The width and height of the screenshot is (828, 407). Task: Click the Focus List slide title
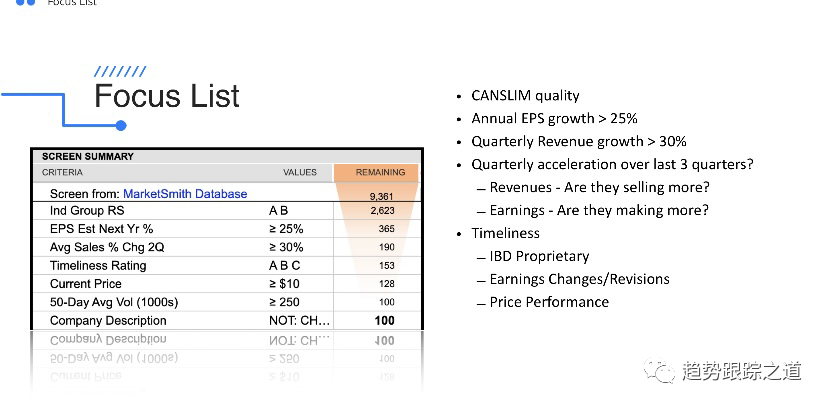click(x=167, y=96)
